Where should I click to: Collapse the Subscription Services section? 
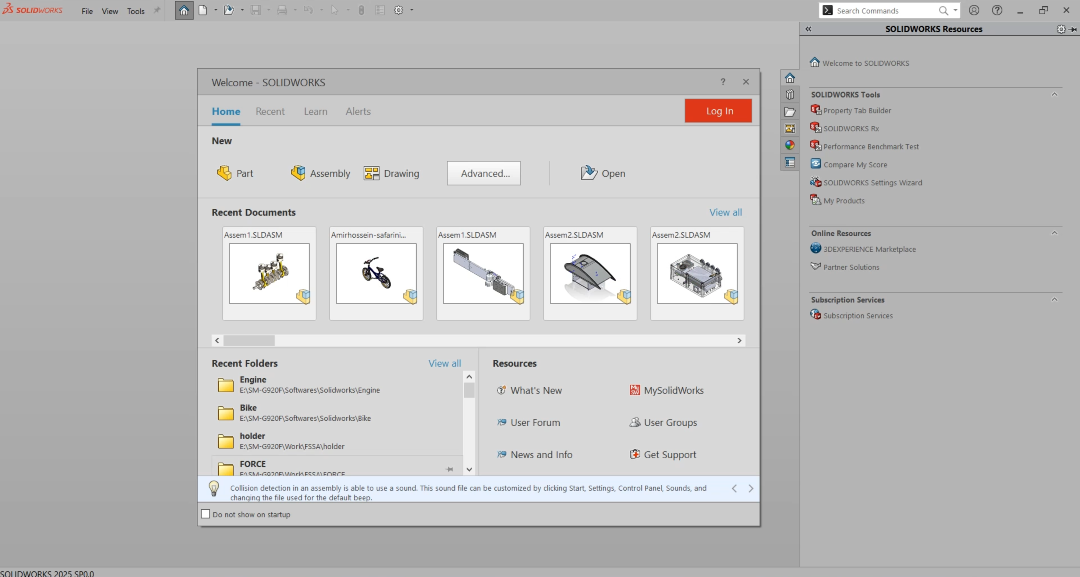(x=1054, y=300)
